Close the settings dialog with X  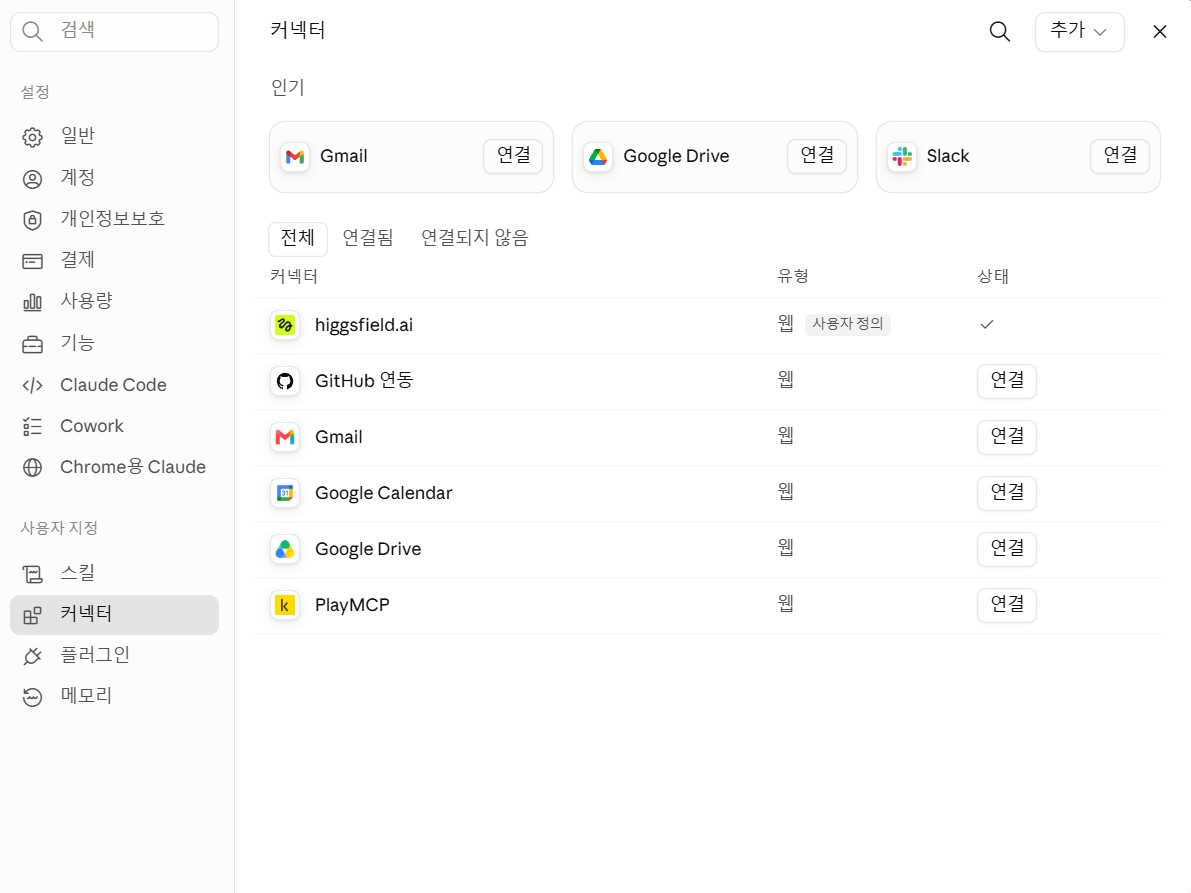(1159, 32)
